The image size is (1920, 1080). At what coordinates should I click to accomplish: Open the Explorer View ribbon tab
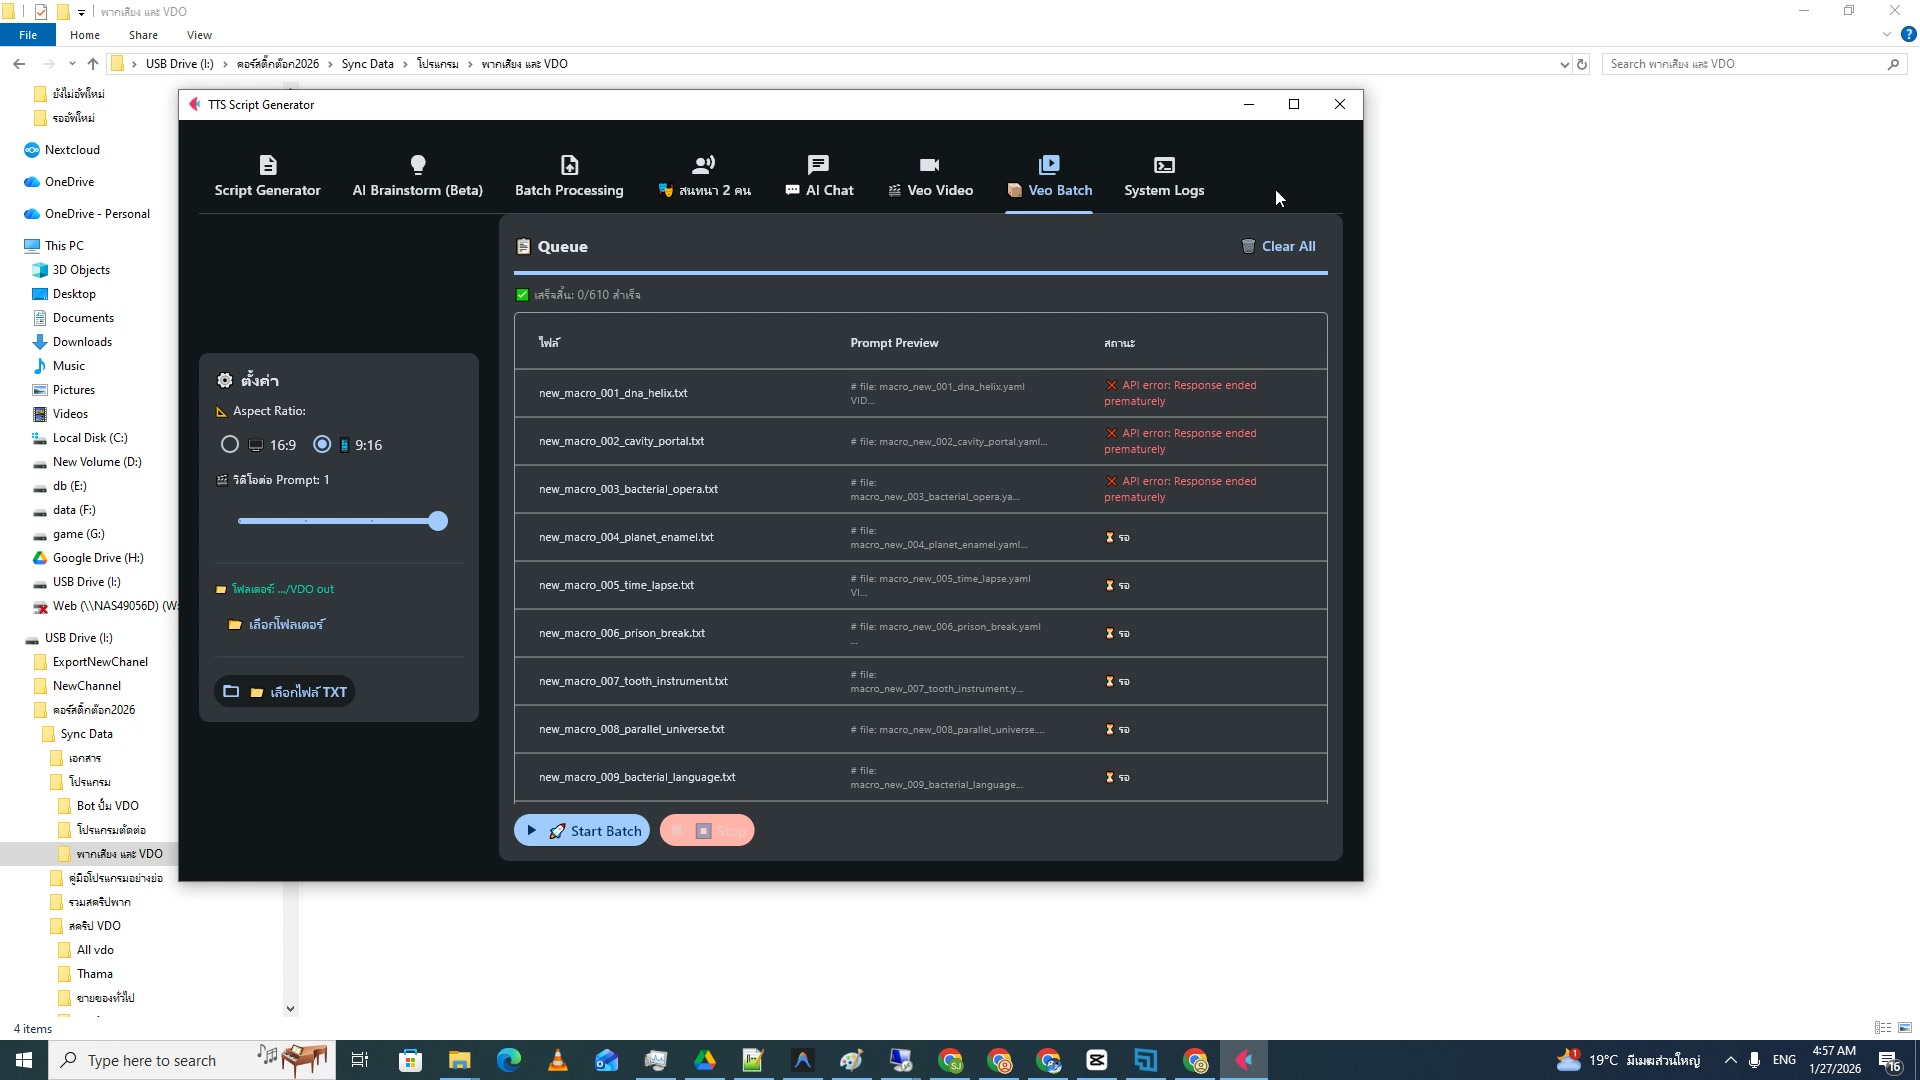(x=199, y=35)
